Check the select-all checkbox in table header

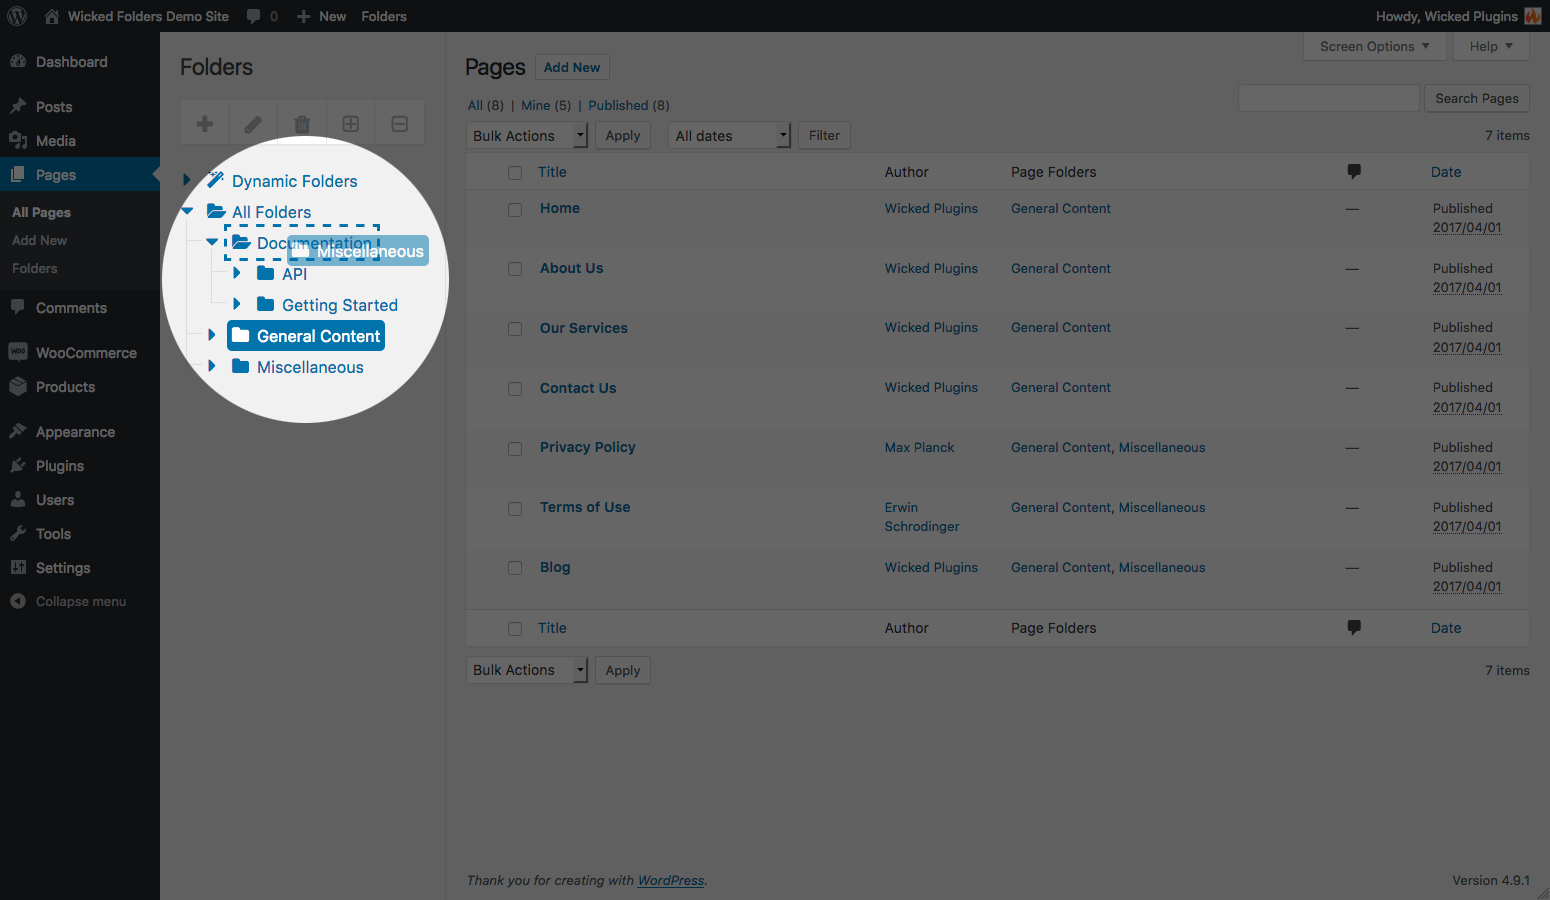point(515,172)
